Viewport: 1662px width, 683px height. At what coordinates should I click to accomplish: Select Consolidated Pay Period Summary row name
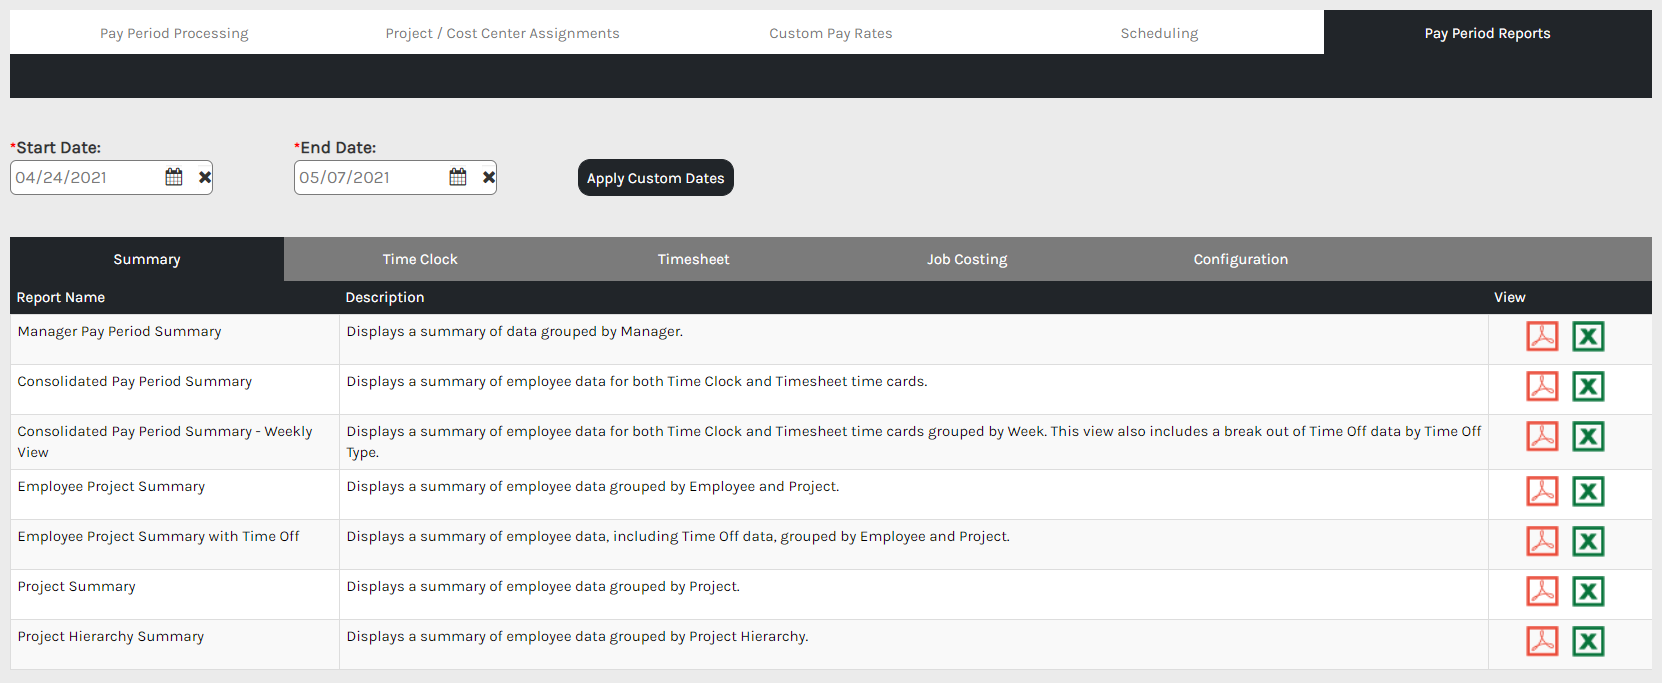tap(135, 381)
